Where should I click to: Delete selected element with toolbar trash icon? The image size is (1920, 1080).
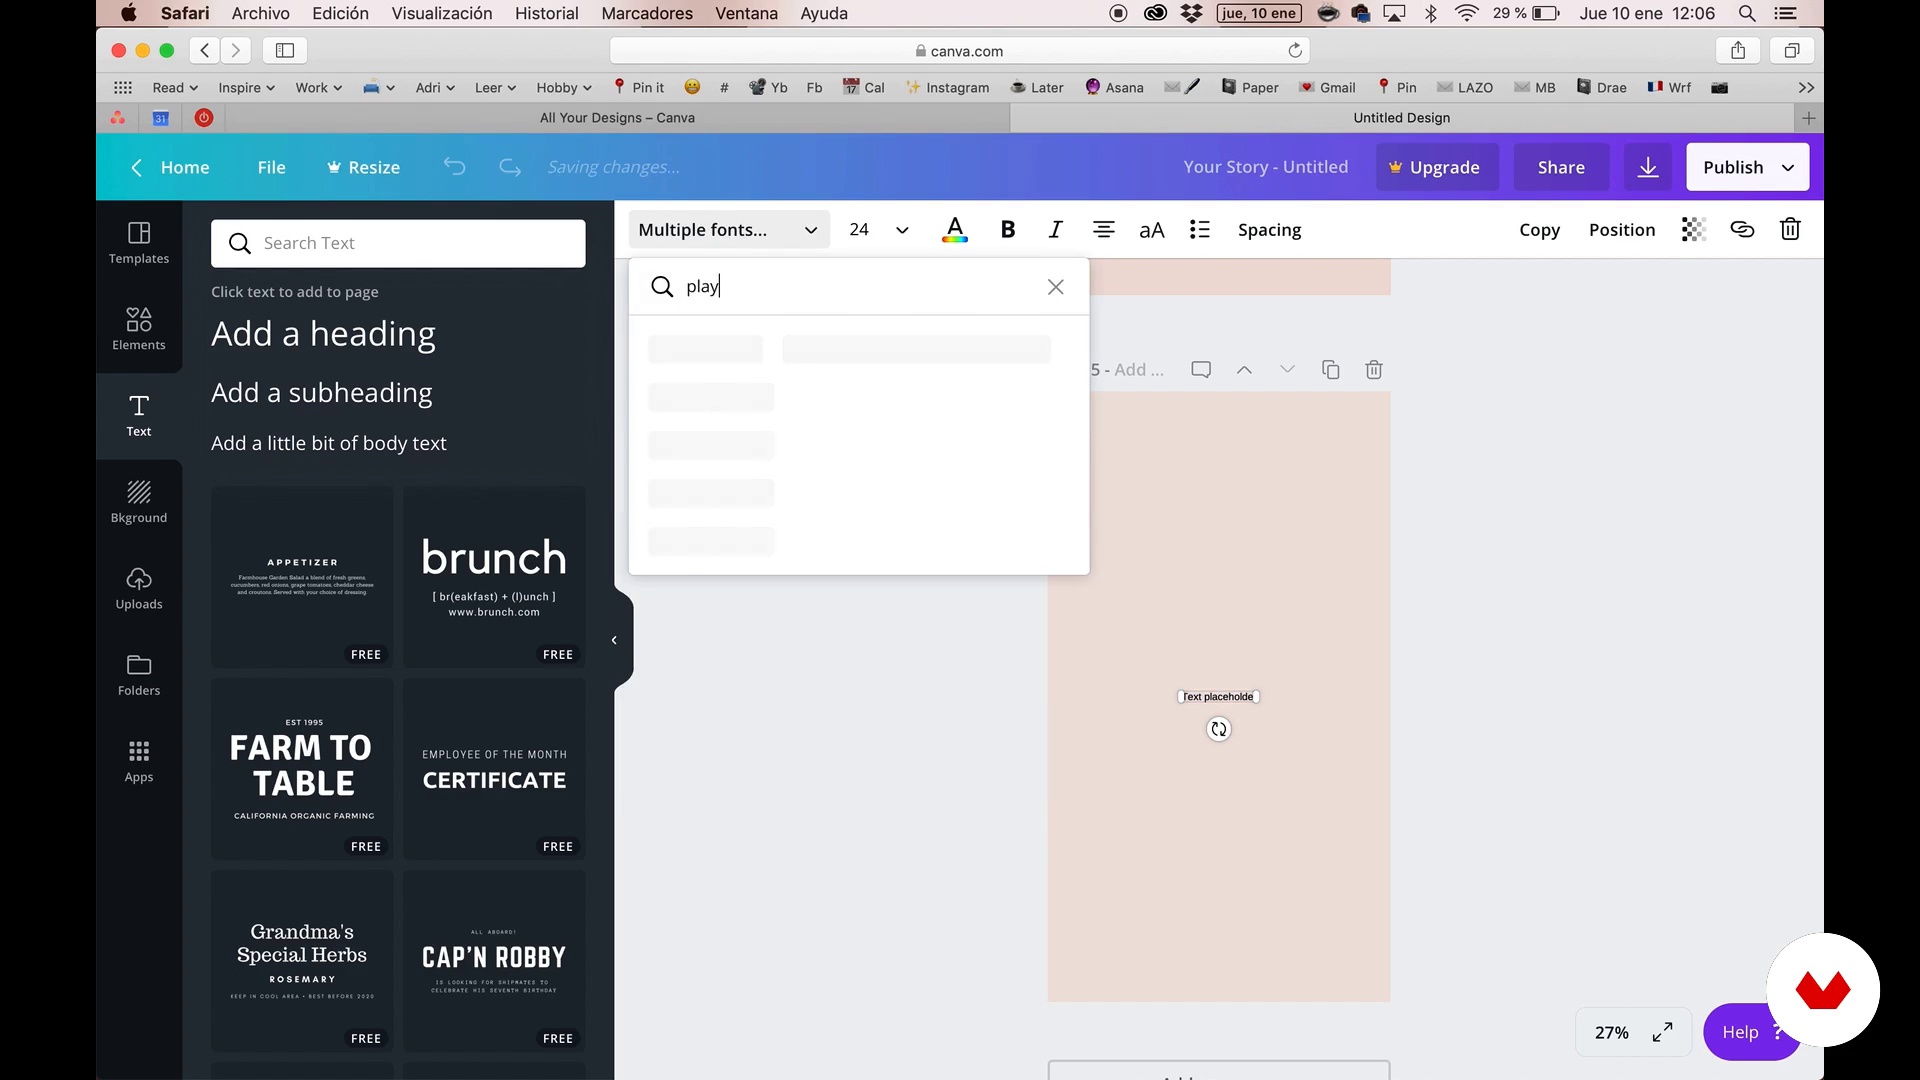[x=1790, y=230]
